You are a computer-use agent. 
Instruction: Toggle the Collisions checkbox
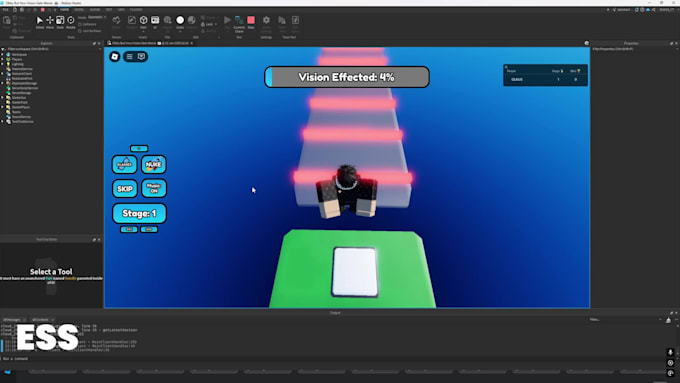pos(80,24)
